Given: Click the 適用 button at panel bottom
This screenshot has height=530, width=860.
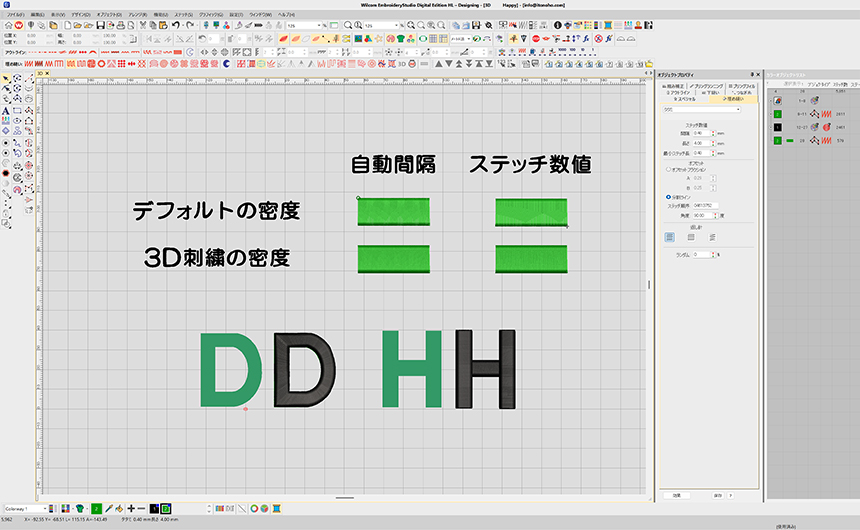Looking at the screenshot, I should [676, 494].
